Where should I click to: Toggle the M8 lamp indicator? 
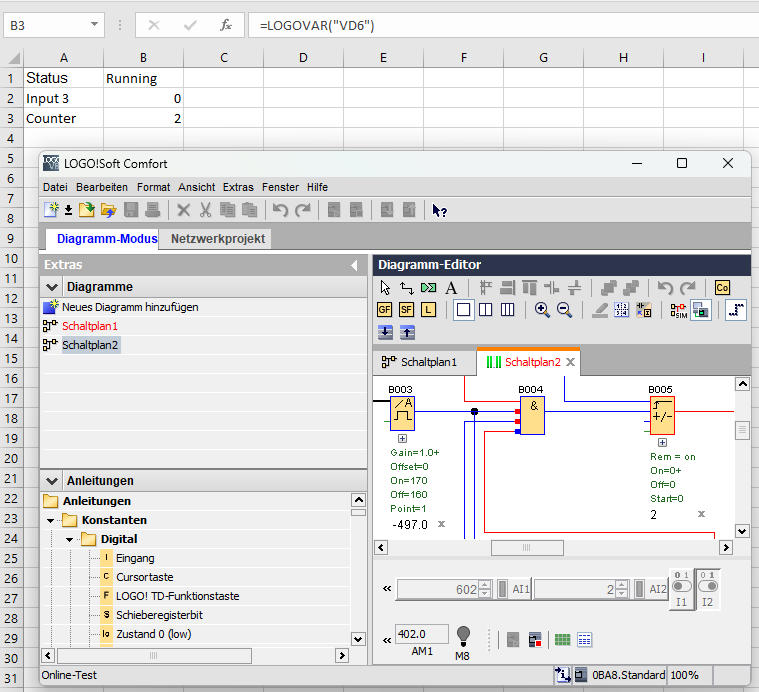(x=463, y=635)
